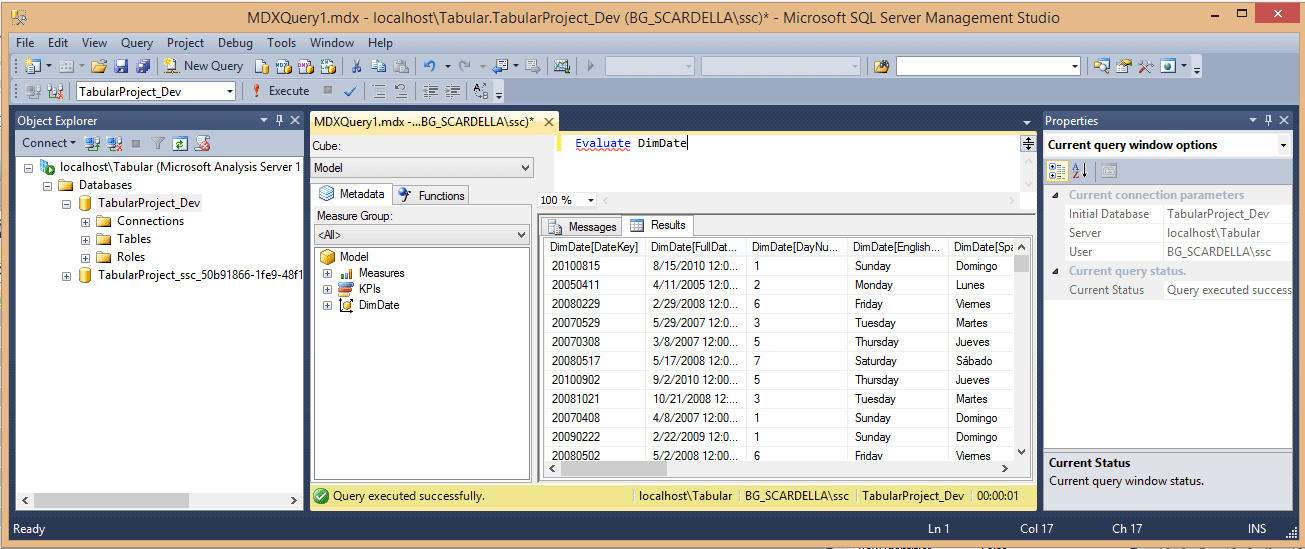Open the Connect dropdown in Object Explorer
This screenshot has height=549, width=1305.
tap(49, 143)
